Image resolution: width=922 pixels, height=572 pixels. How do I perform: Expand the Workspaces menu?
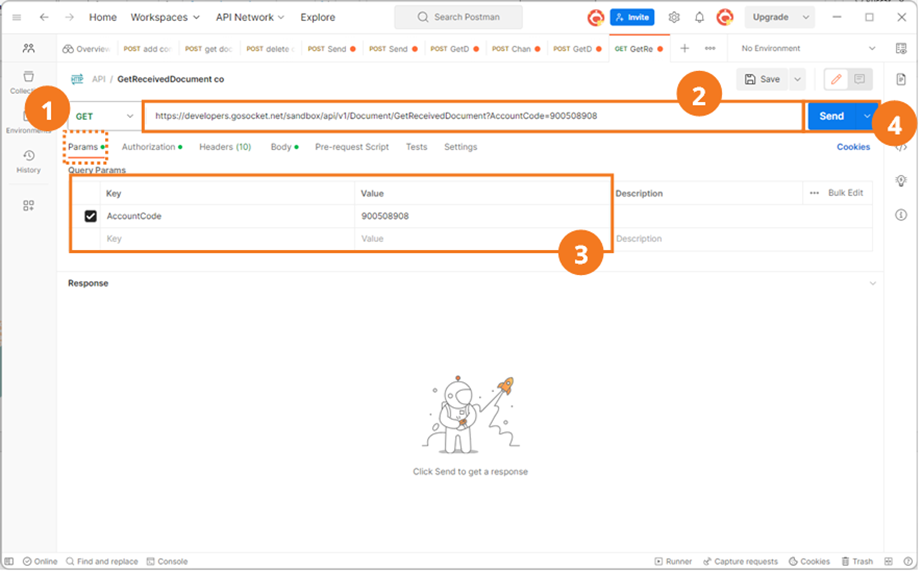click(165, 17)
